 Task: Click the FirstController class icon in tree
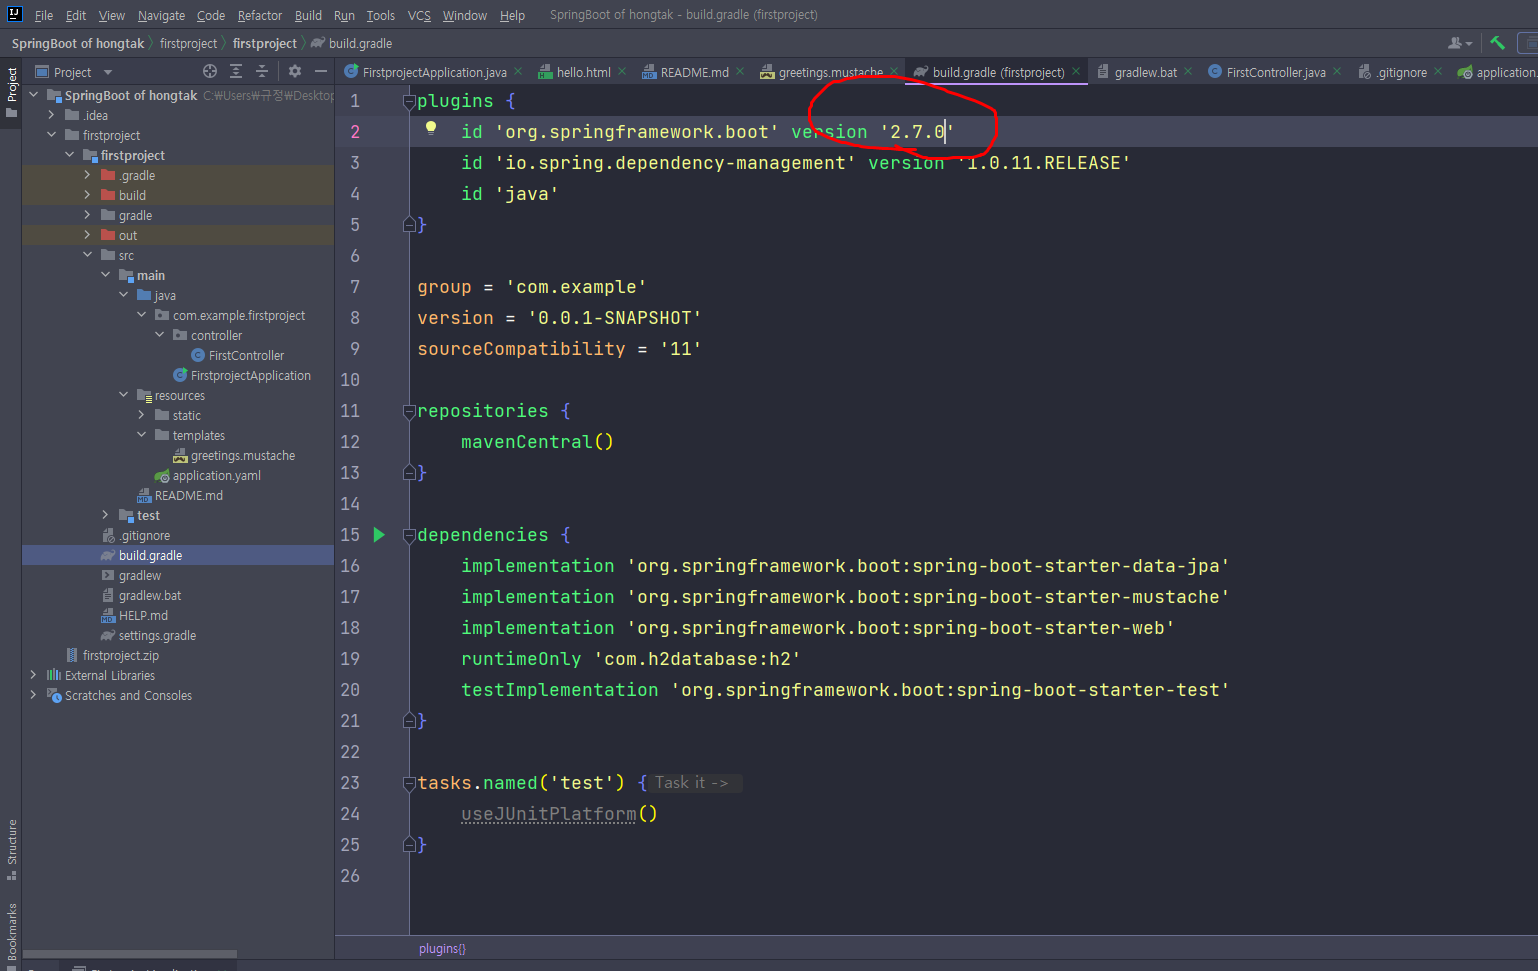(198, 355)
